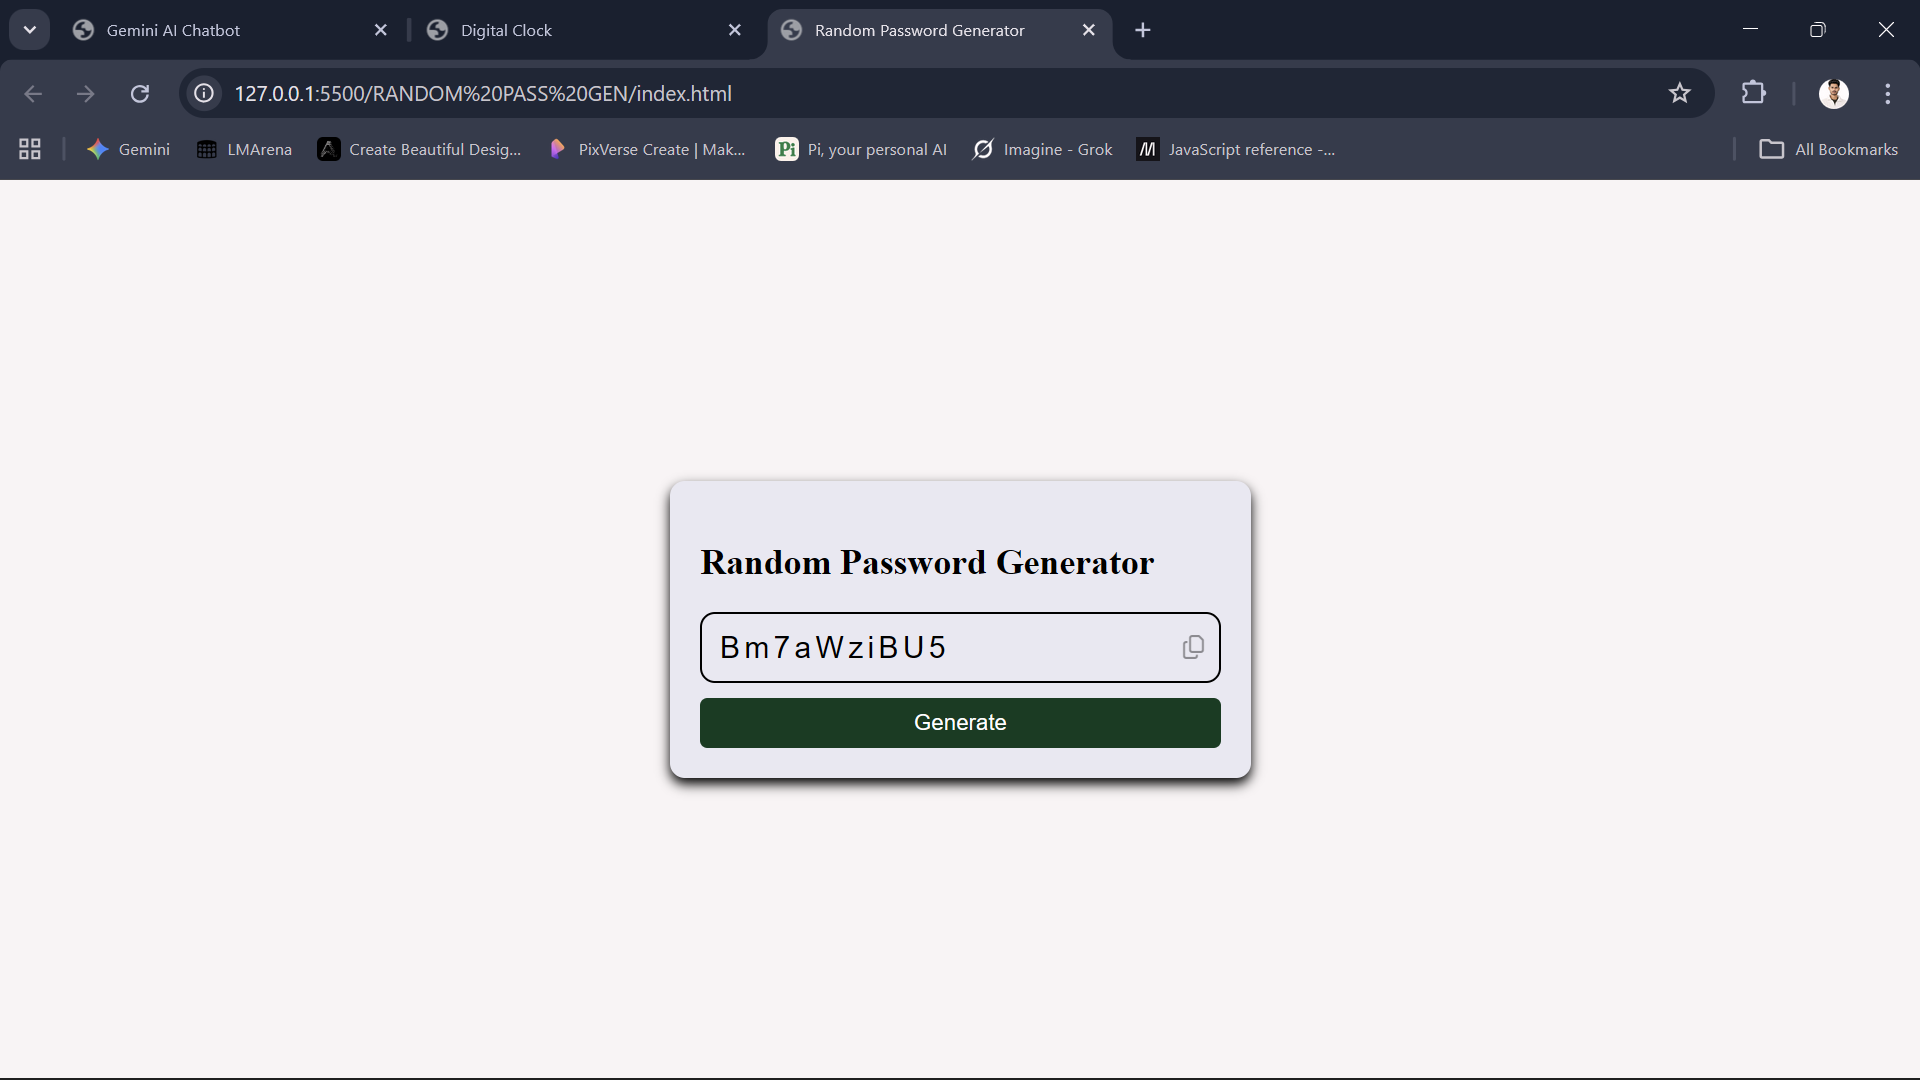This screenshot has width=1920, height=1080.
Task: Open the Chrome profile avatar
Action: [x=1833, y=93]
